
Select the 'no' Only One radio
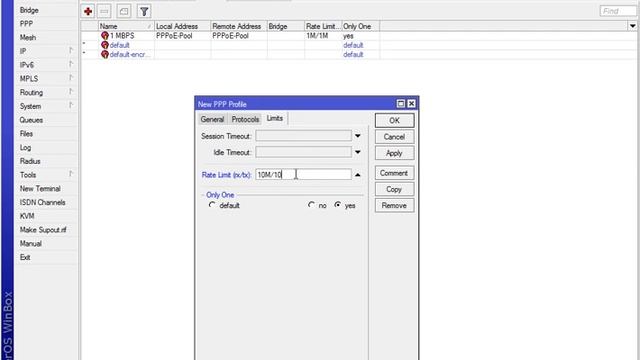click(311, 205)
